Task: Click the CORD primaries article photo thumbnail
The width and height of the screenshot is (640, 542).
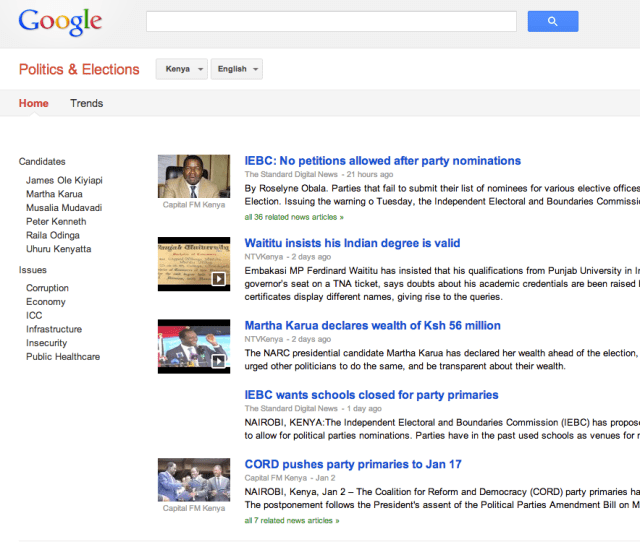Action: pyautogui.click(x=194, y=480)
